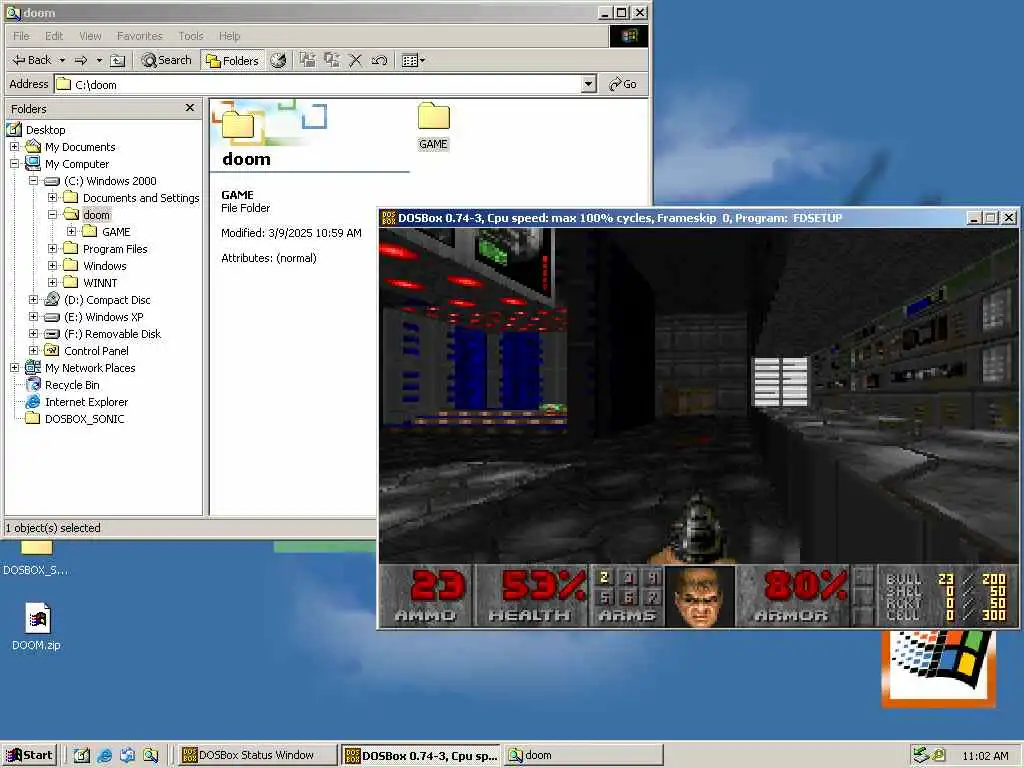Expand My Documents in the tree
This screenshot has height=768, width=1024.
click(x=14, y=147)
